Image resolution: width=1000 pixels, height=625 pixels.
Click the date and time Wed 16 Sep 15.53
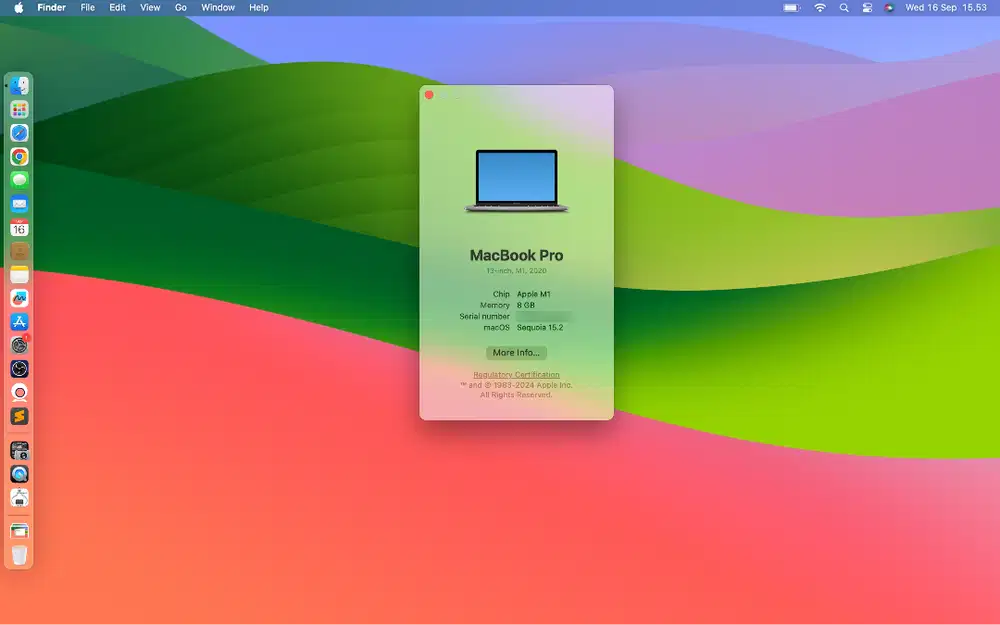pyautogui.click(x=946, y=8)
